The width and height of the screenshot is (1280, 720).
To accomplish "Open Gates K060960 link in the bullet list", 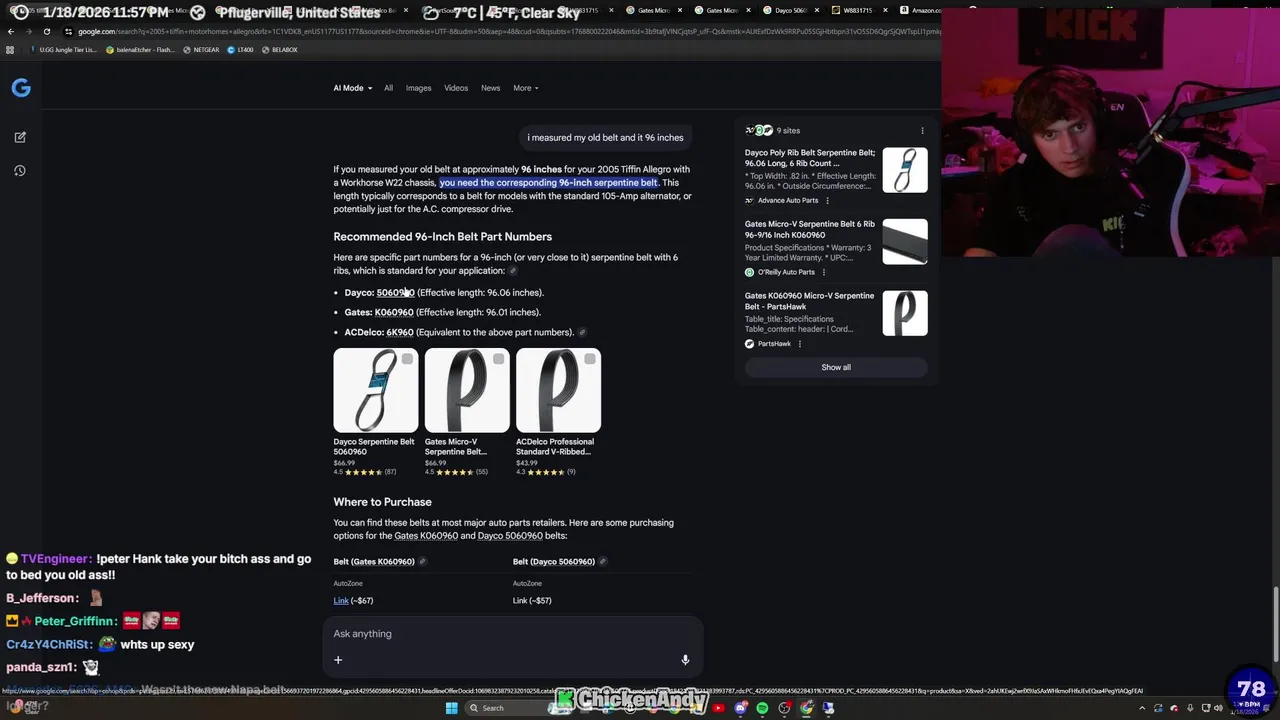I will pyautogui.click(x=394, y=312).
